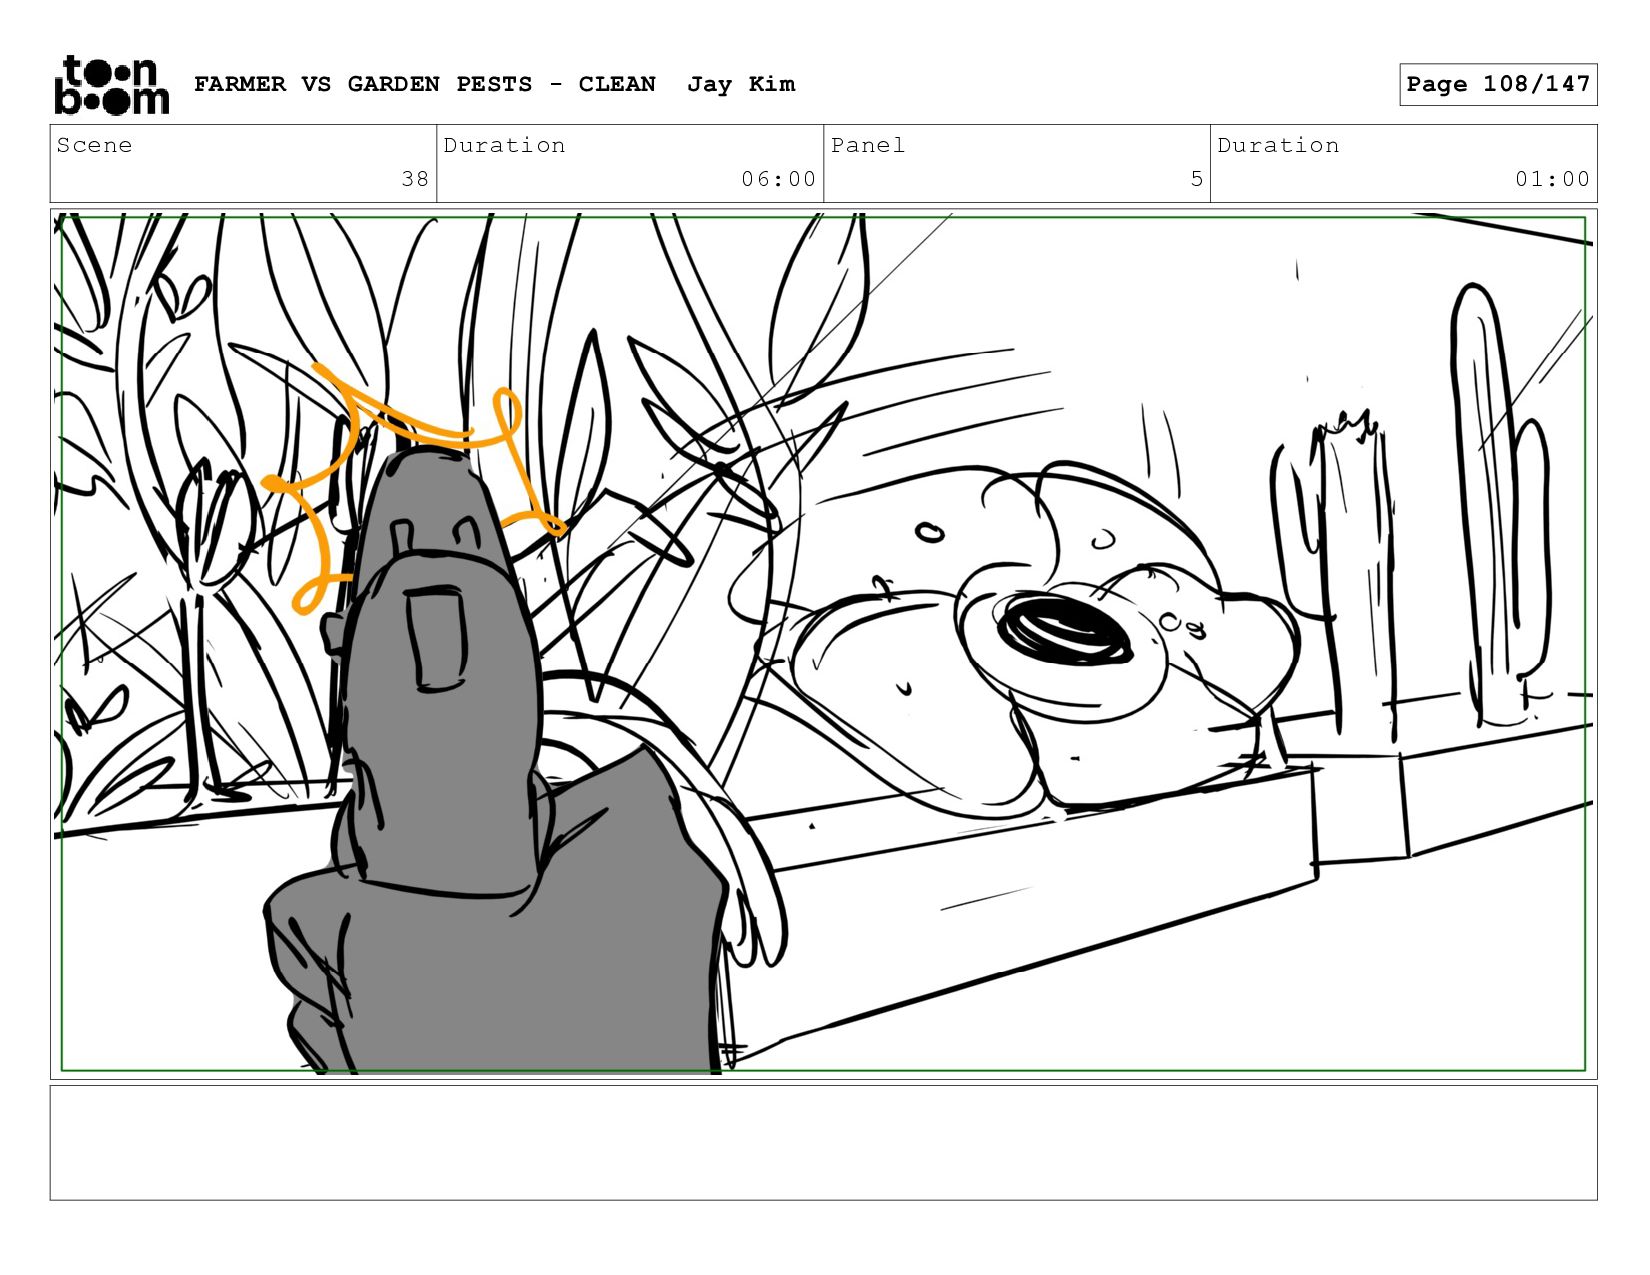Click the panel number '5'
Screen dimensions: 1650x1275
click(1196, 179)
